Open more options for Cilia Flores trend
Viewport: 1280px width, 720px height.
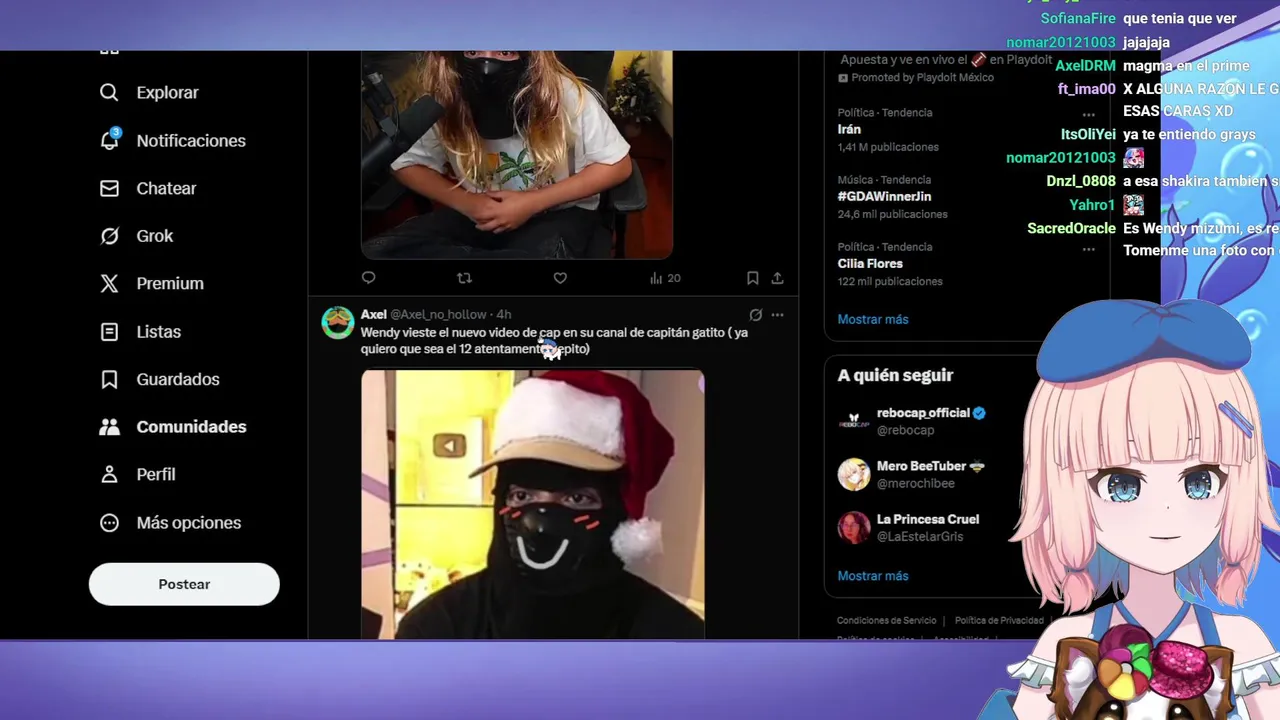(x=1089, y=248)
